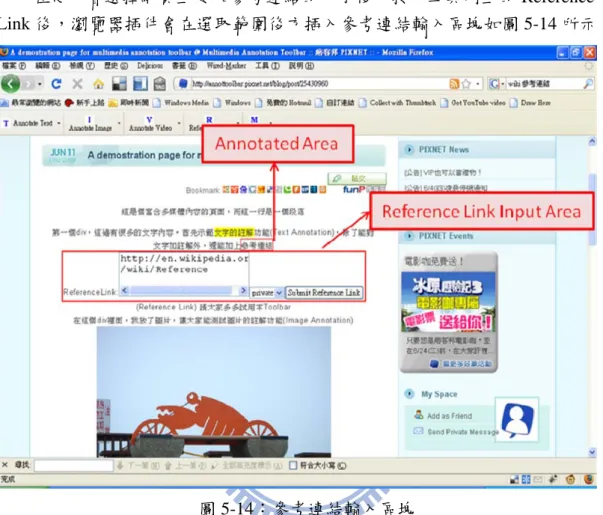Image resolution: width=603 pixels, height=515 pixels.
Task: Click the orange lobster sculpture photo
Action: click(213, 392)
